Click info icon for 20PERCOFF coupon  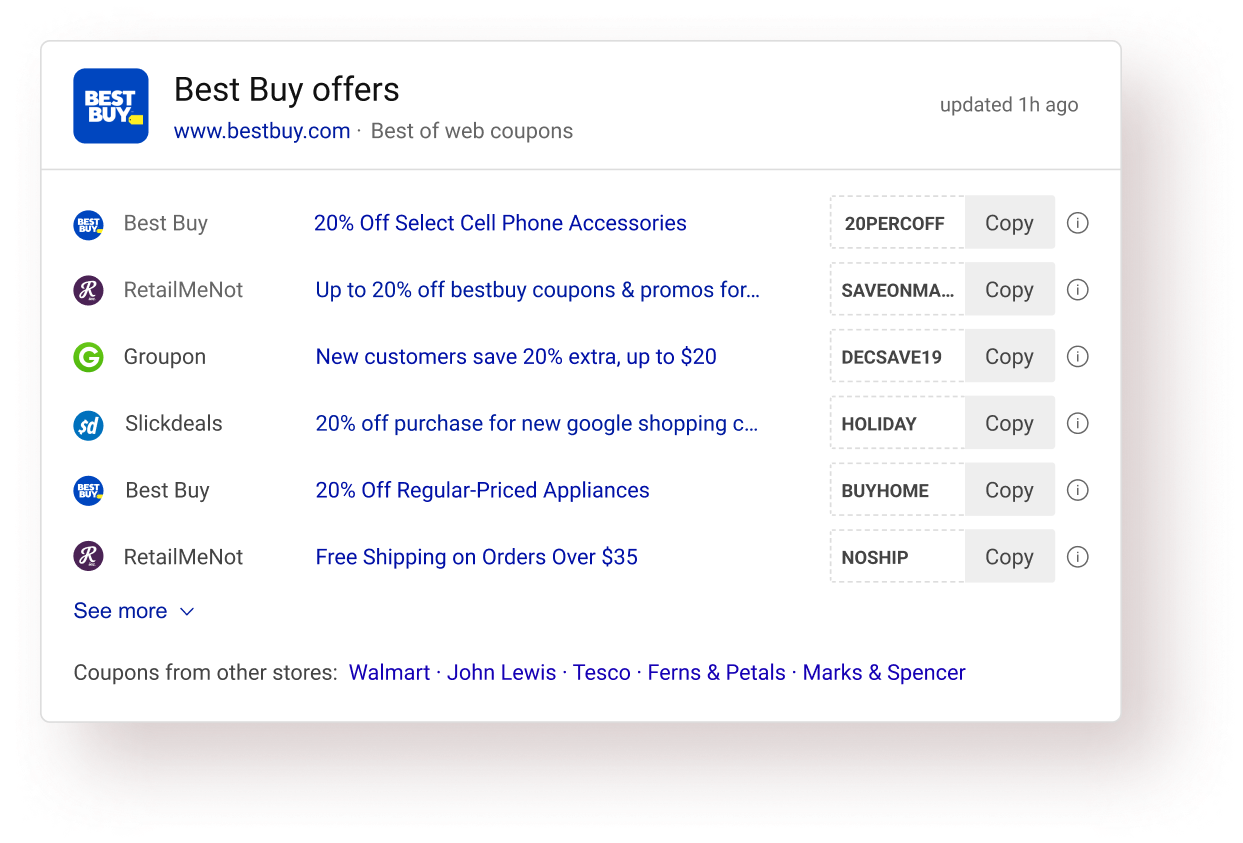click(1077, 223)
